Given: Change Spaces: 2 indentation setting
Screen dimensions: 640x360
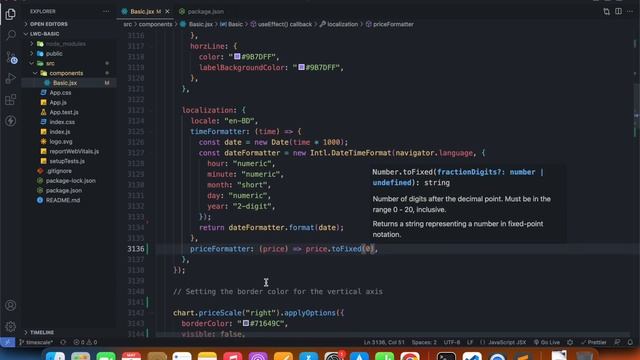Looking at the screenshot, I should (424, 342).
